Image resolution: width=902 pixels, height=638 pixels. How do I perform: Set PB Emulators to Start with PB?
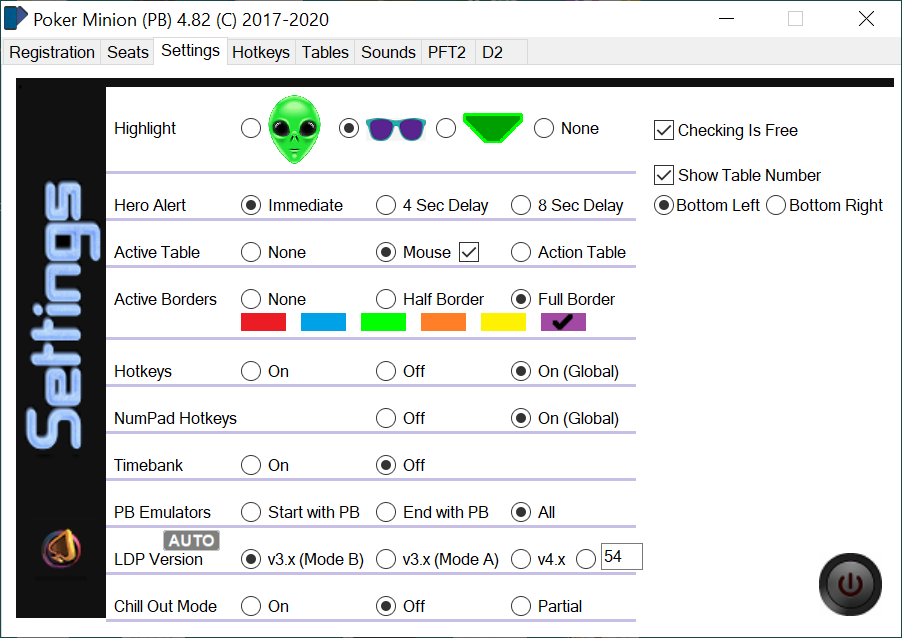click(x=251, y=512)
